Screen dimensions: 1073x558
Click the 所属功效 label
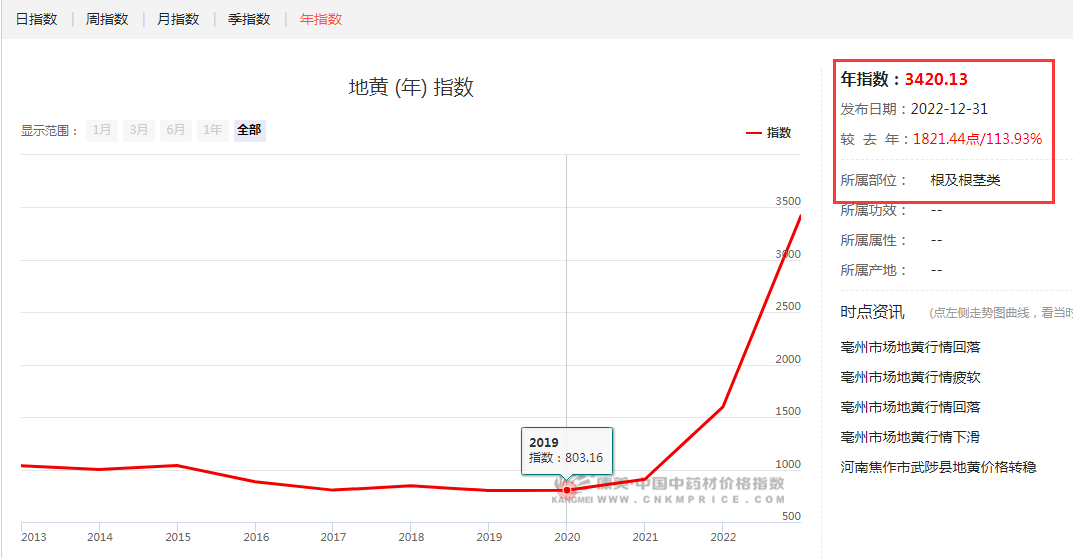[874, 210]
